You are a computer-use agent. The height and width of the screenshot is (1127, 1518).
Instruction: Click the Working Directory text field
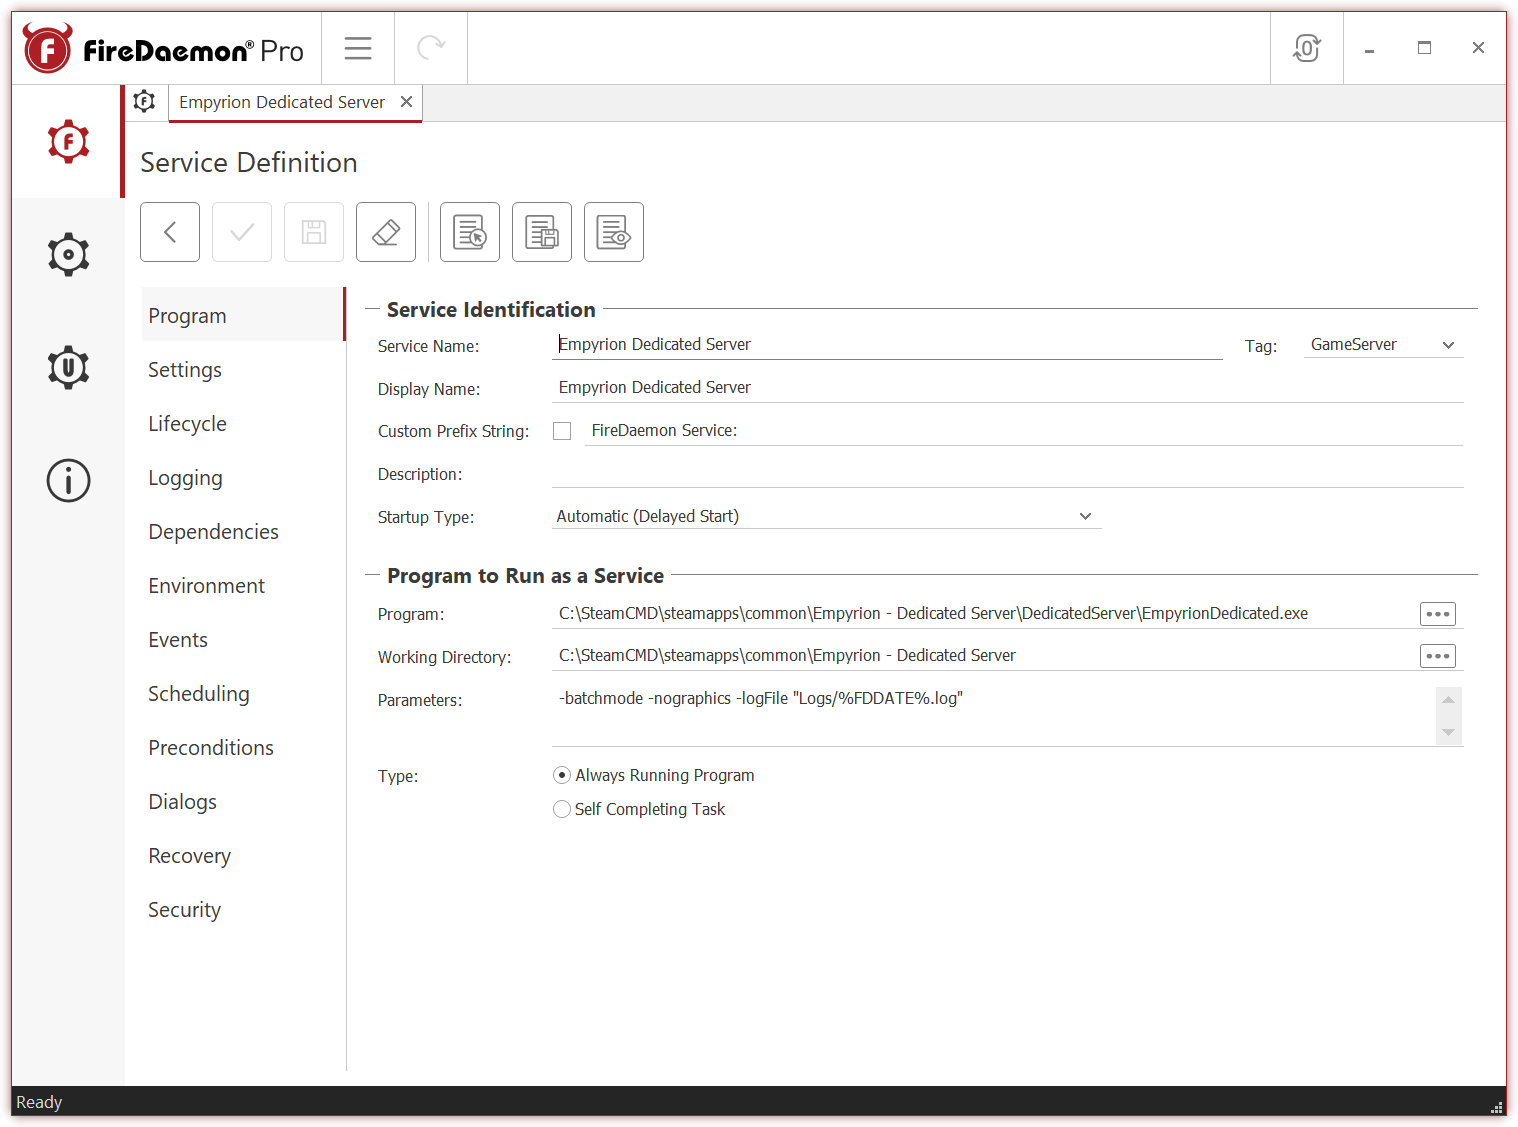pyautogui.click(x=983, y=656)
